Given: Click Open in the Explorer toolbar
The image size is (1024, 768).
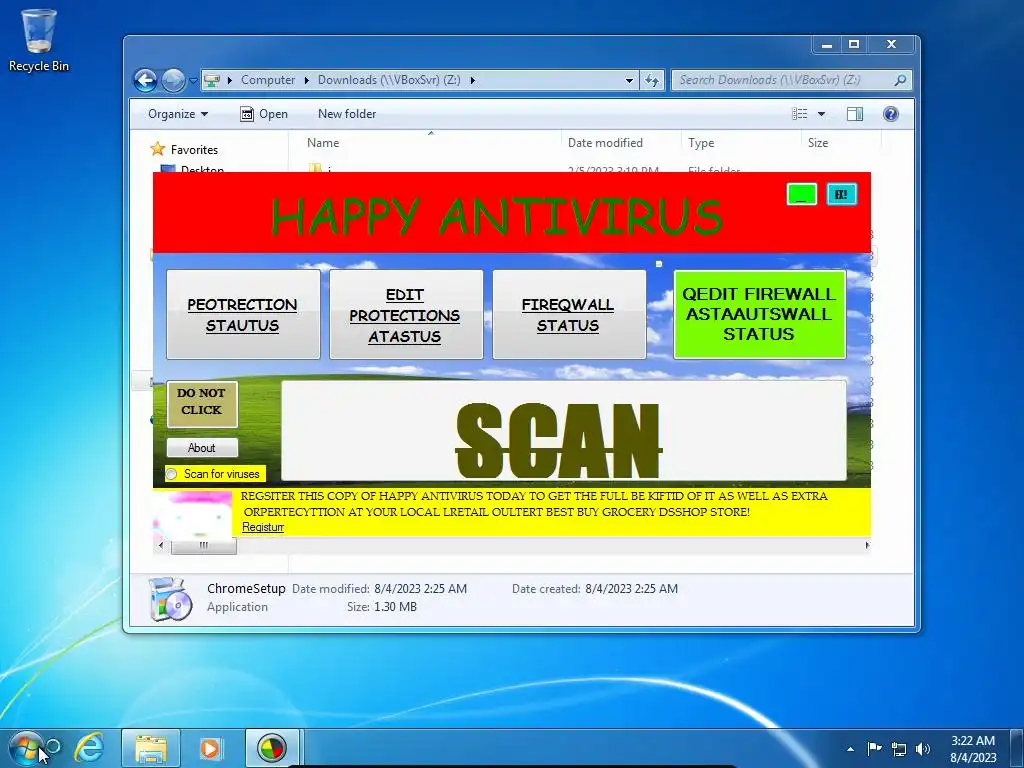Looking at the screenshot, I should (x=264, y=114).
